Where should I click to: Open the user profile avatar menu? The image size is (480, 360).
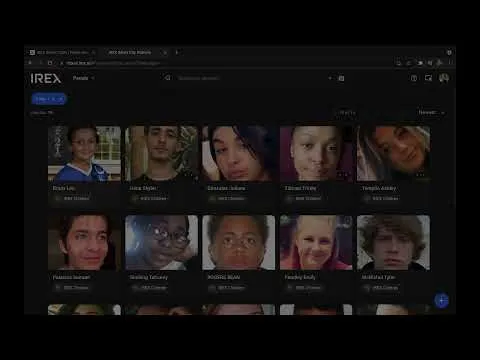(444, 78)
